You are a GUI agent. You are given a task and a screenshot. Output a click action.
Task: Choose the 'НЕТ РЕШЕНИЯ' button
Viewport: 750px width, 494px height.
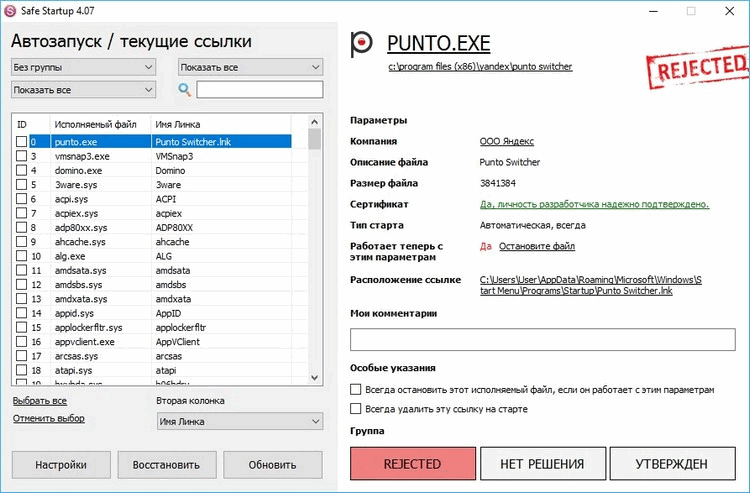point(543,463)
